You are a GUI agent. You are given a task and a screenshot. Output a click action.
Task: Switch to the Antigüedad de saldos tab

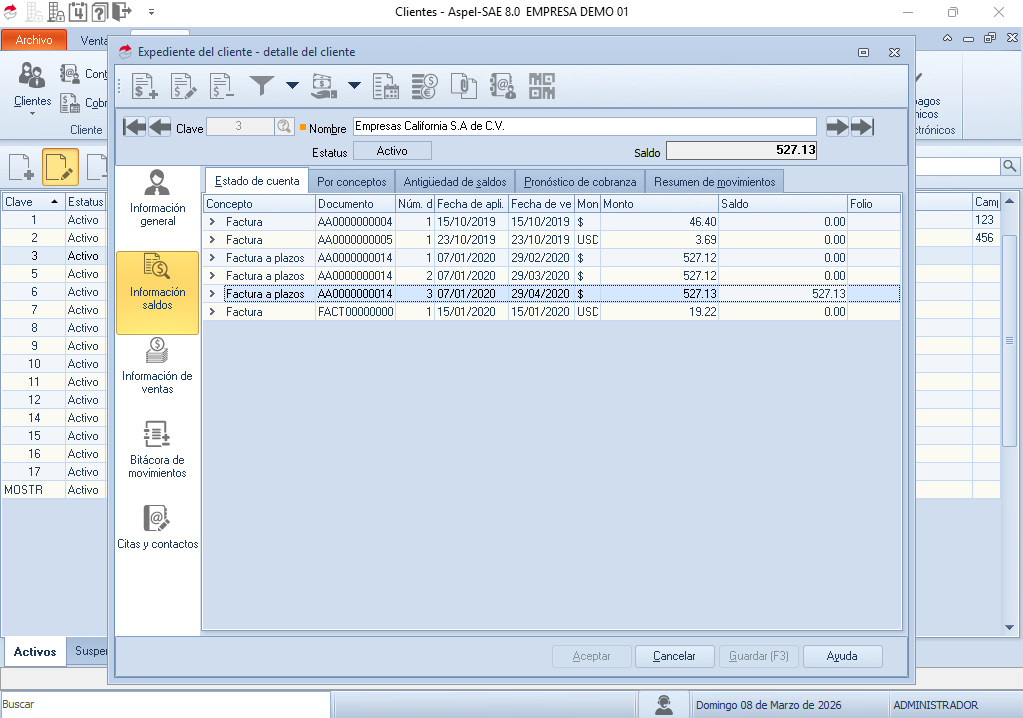click(454, 182)
